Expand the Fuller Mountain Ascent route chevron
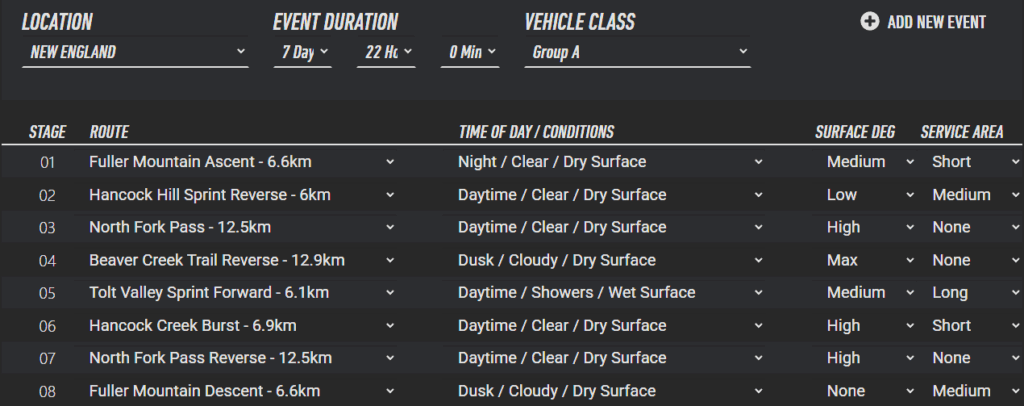Image resolution: width=1024 pixels, height=406 pixels. [389, 162]
